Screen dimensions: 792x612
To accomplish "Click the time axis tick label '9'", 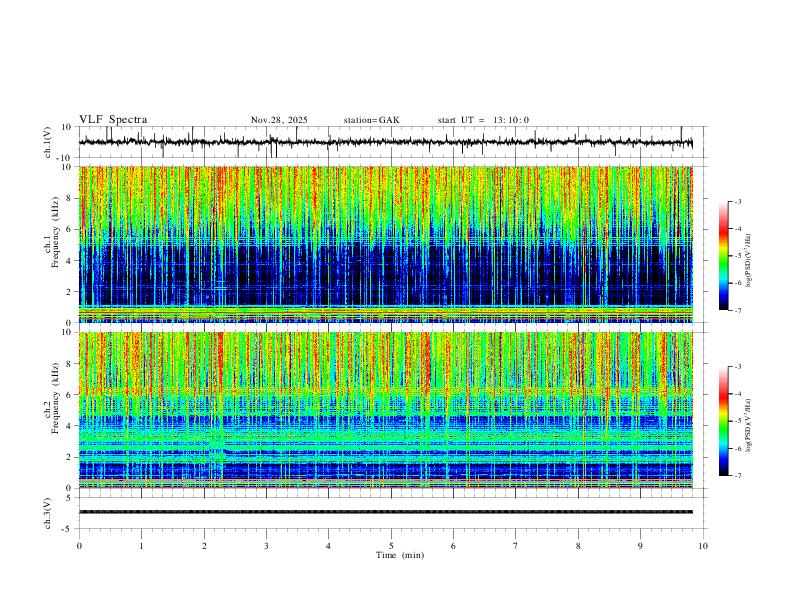I will 640,546.
